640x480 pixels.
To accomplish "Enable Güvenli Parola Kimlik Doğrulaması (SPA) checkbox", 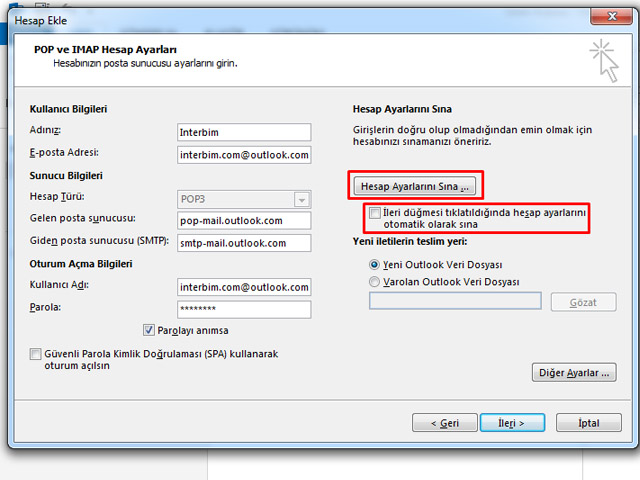I will 36,354.
